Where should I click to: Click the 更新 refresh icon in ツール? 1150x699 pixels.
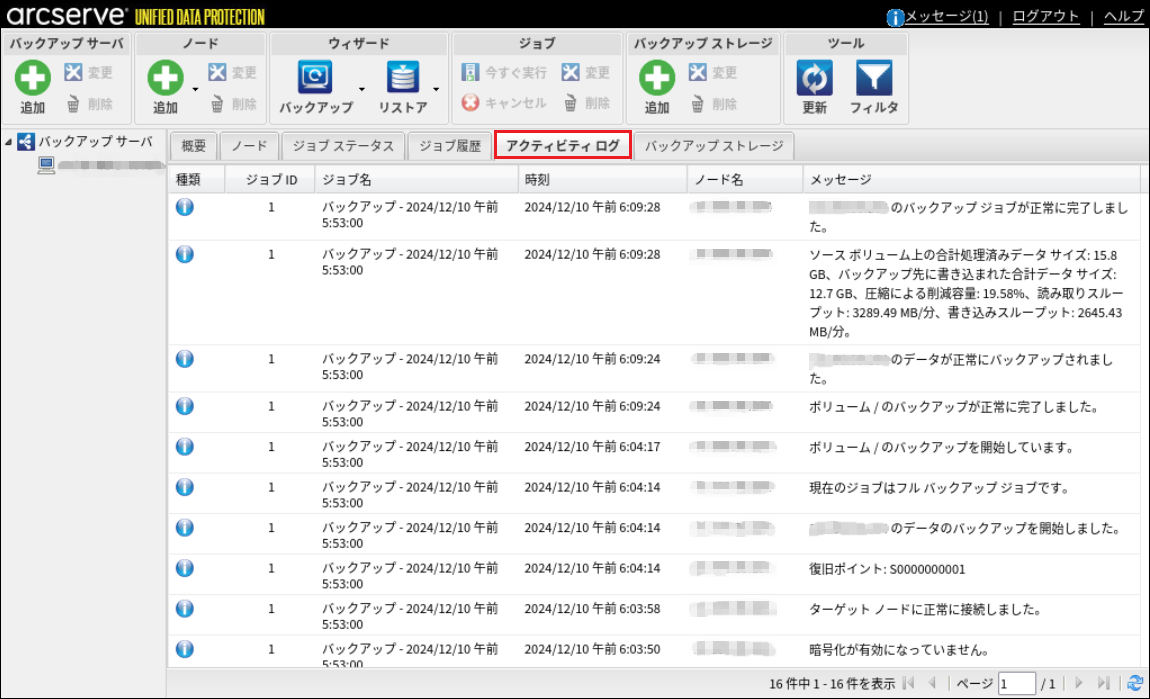pos(814,78)
